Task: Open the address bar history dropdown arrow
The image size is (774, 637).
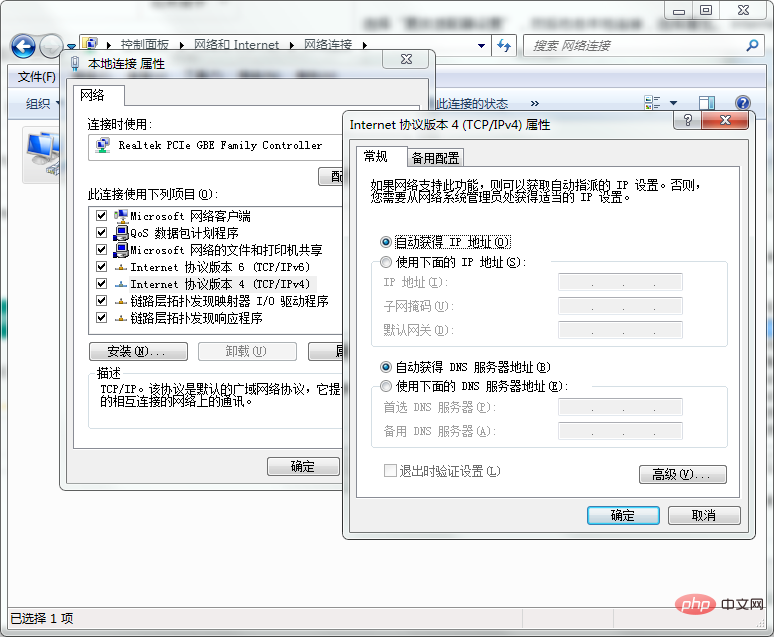Action: pyautogui.click(x=481, y=46)
